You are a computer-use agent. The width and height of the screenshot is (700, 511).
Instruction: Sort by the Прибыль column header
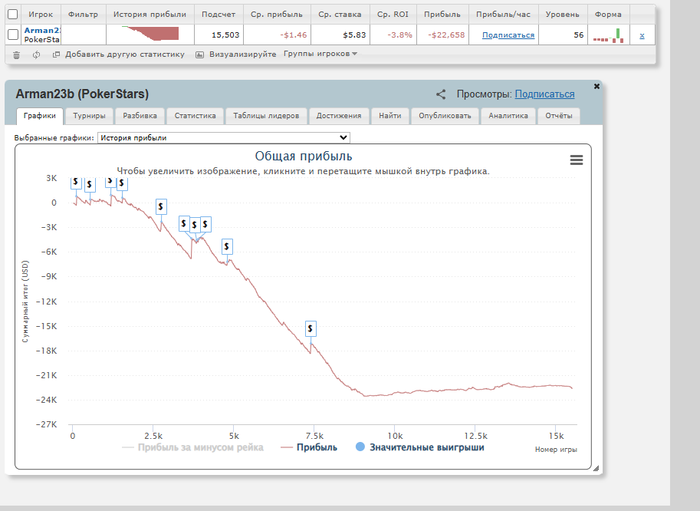[x=442, y=14]
